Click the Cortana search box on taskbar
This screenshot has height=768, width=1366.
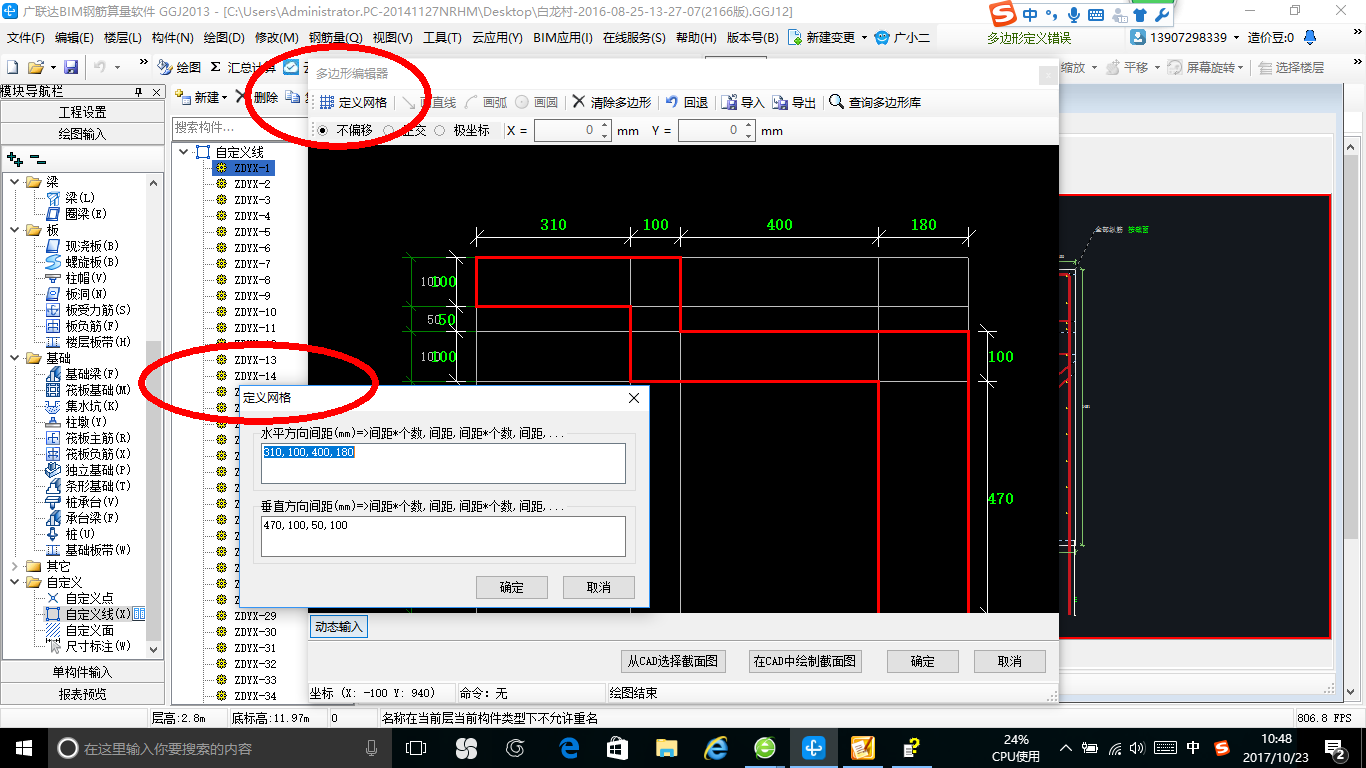coord(220,748)
